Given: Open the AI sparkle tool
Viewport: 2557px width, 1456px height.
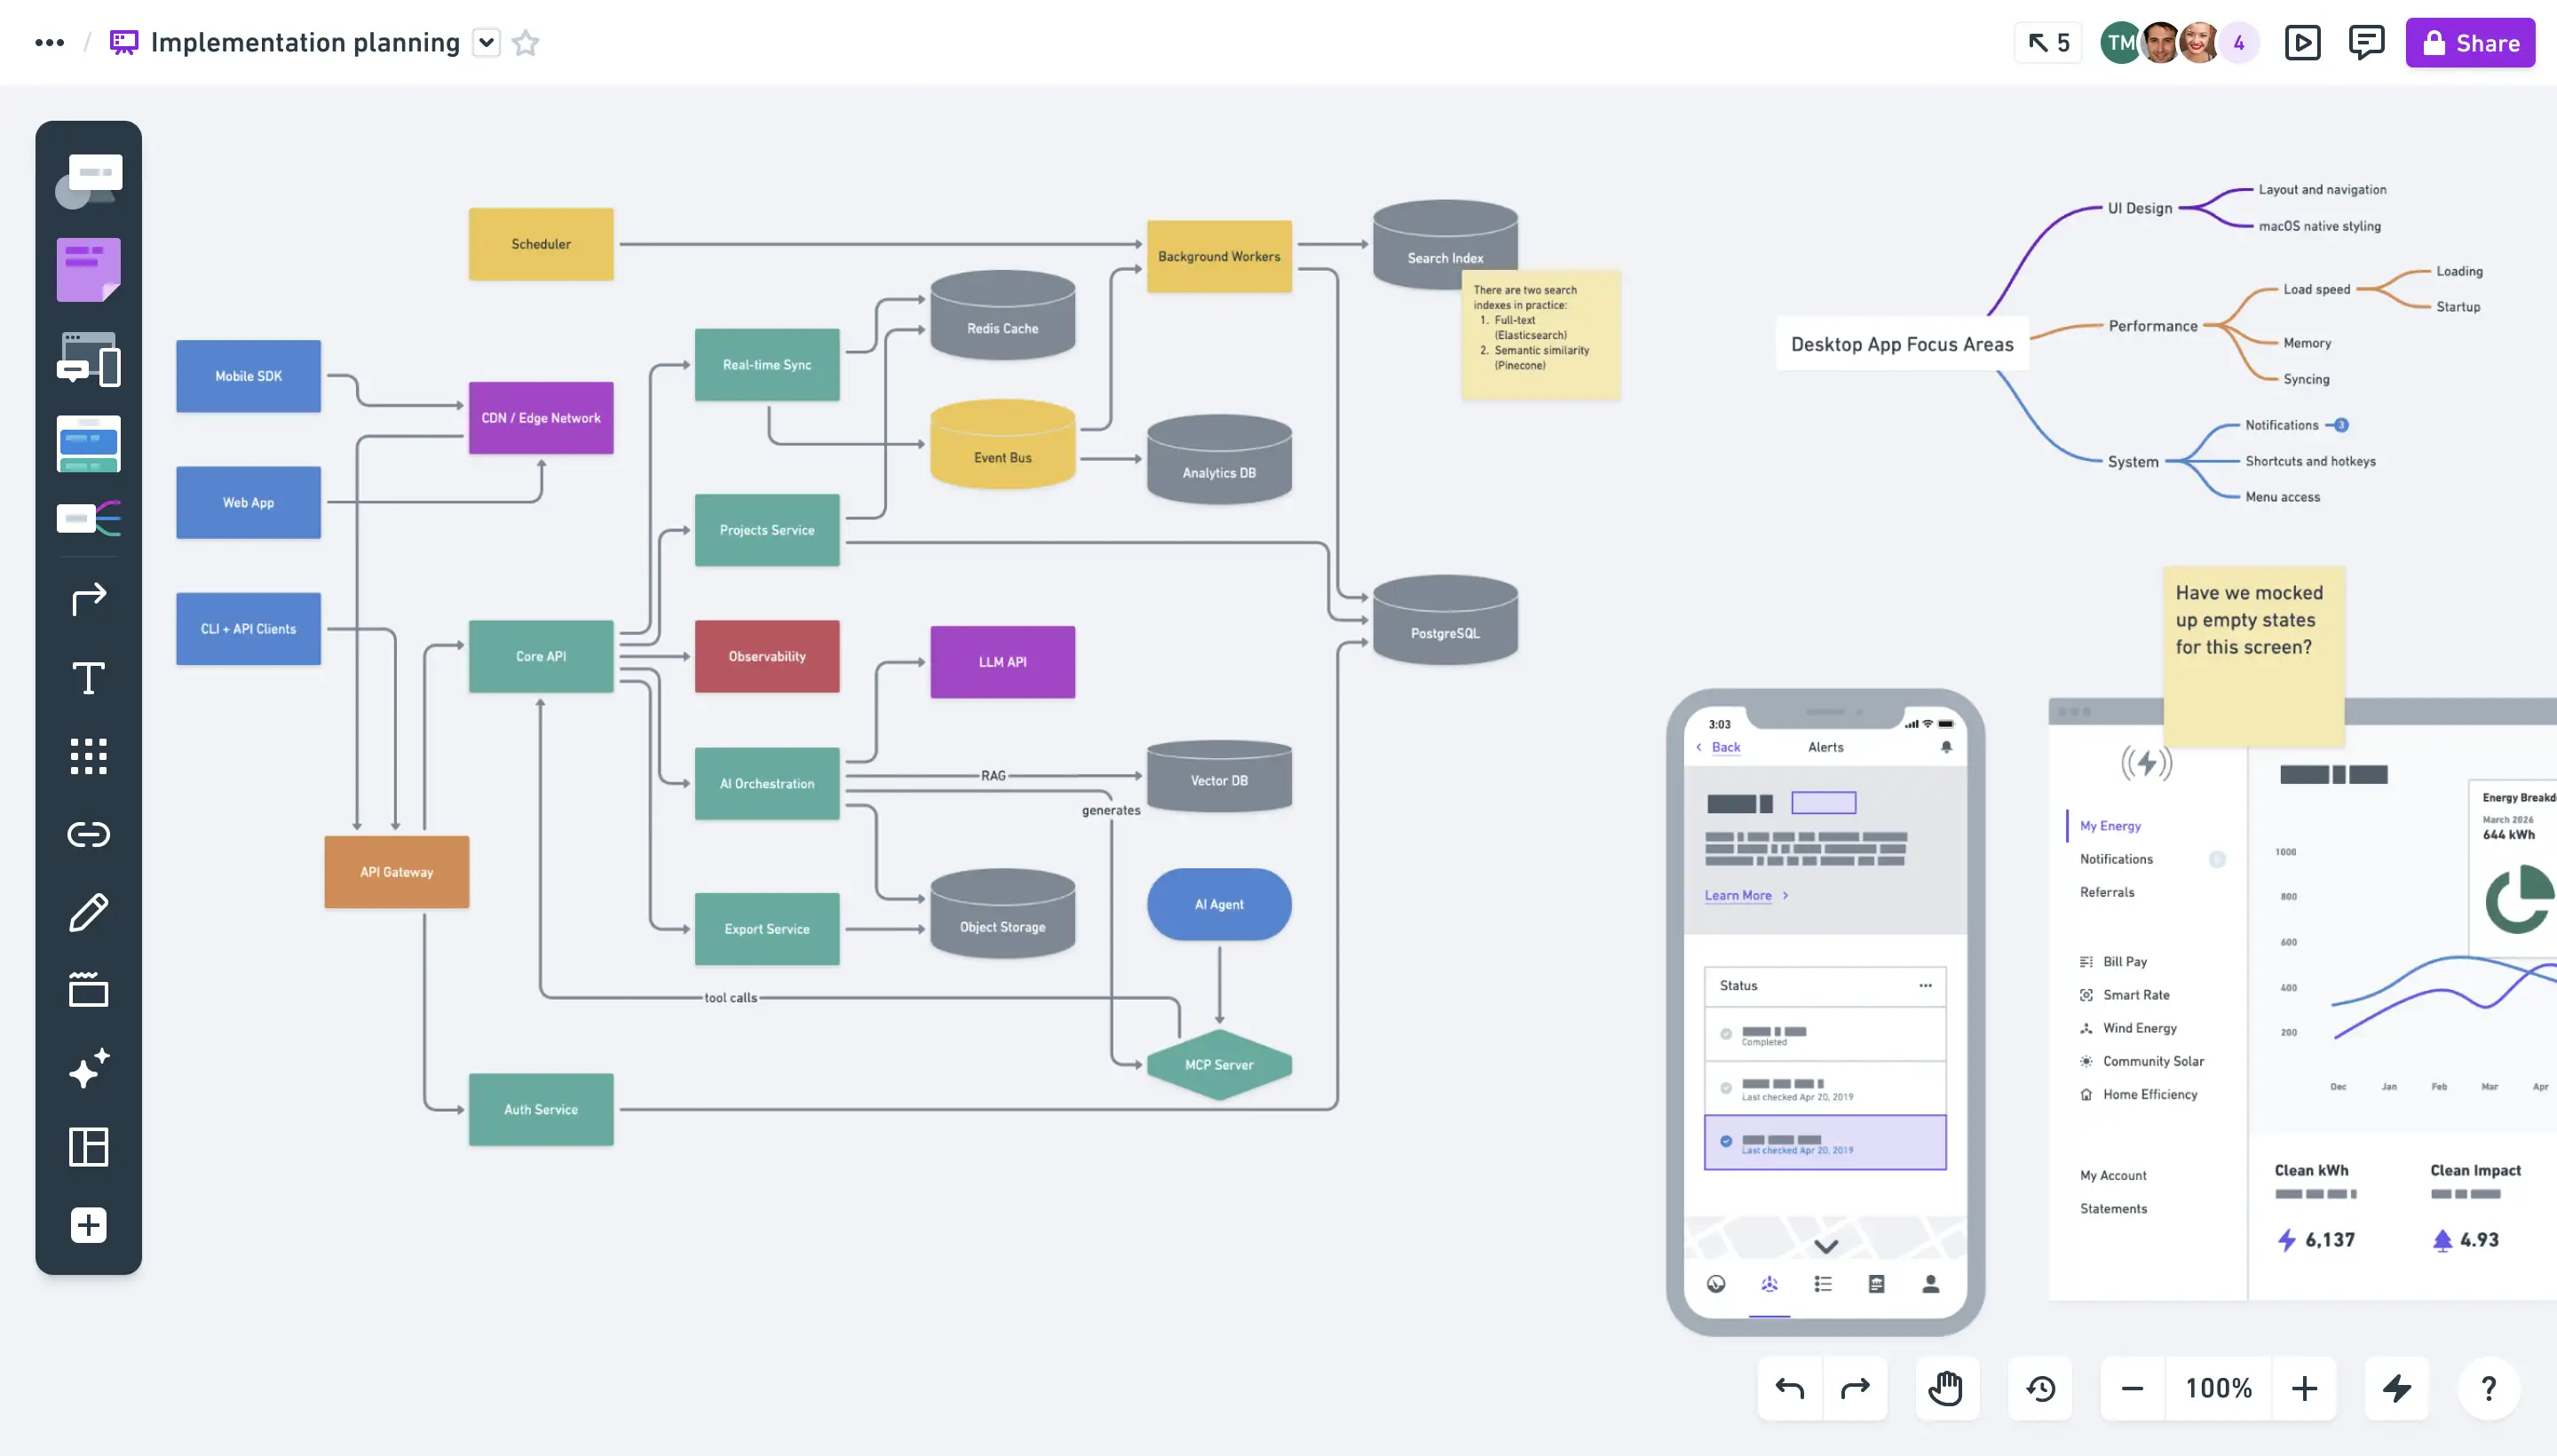Looking at the screenshot, I should [88, 1068].
